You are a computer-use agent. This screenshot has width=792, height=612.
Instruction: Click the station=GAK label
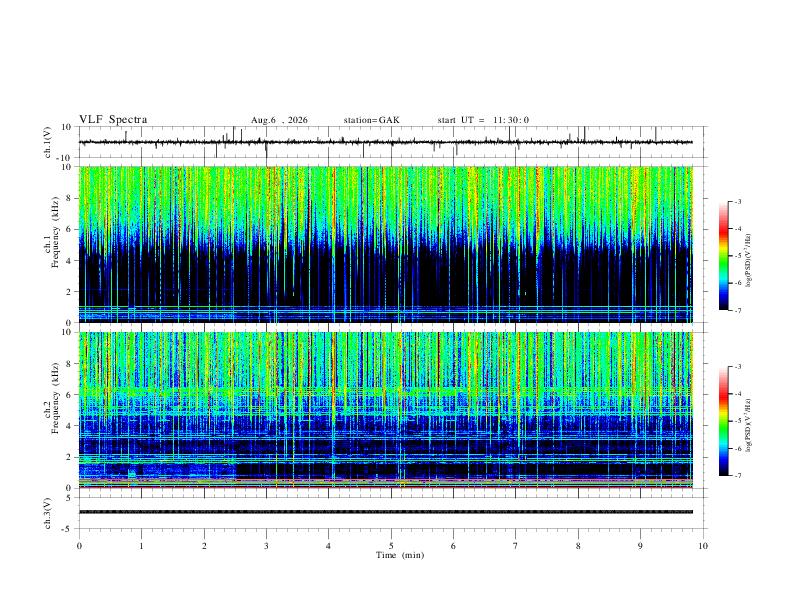(x=371, y=120)
